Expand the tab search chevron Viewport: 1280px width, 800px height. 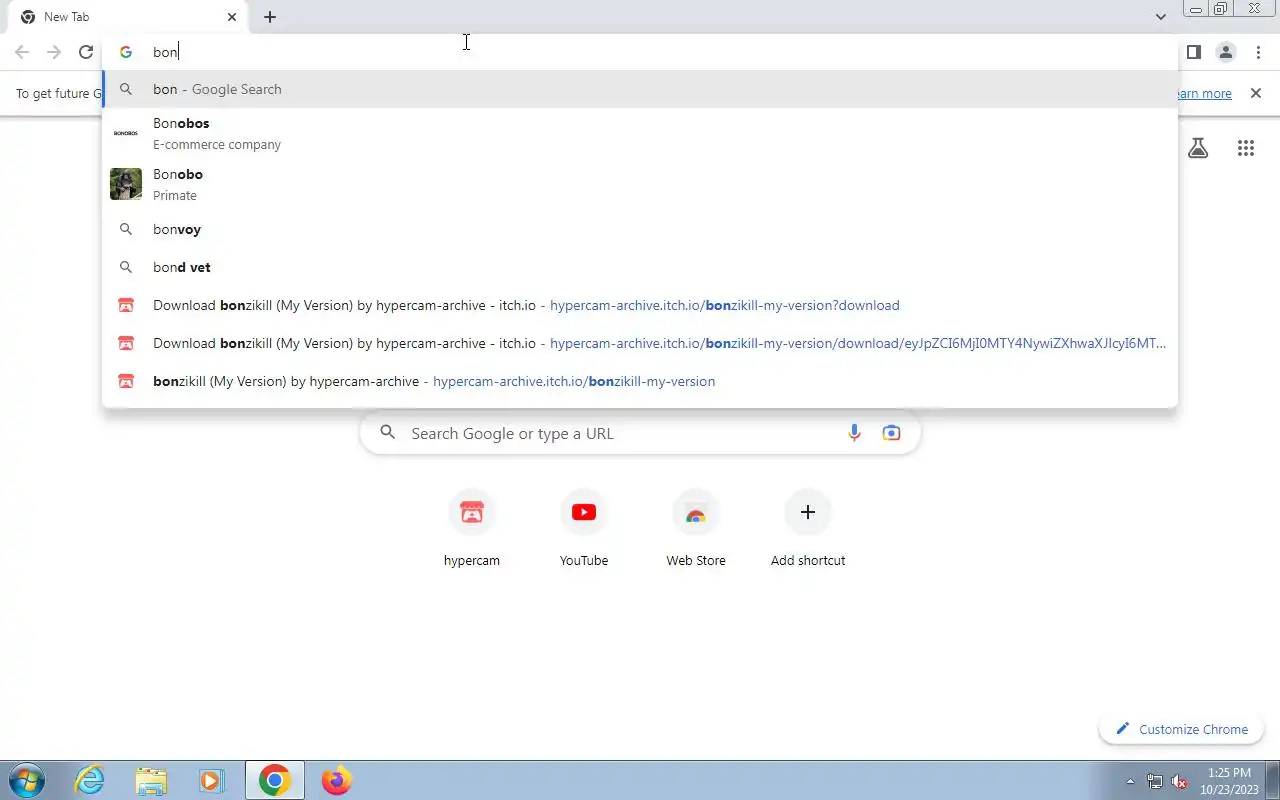[x=1160, y=17]
